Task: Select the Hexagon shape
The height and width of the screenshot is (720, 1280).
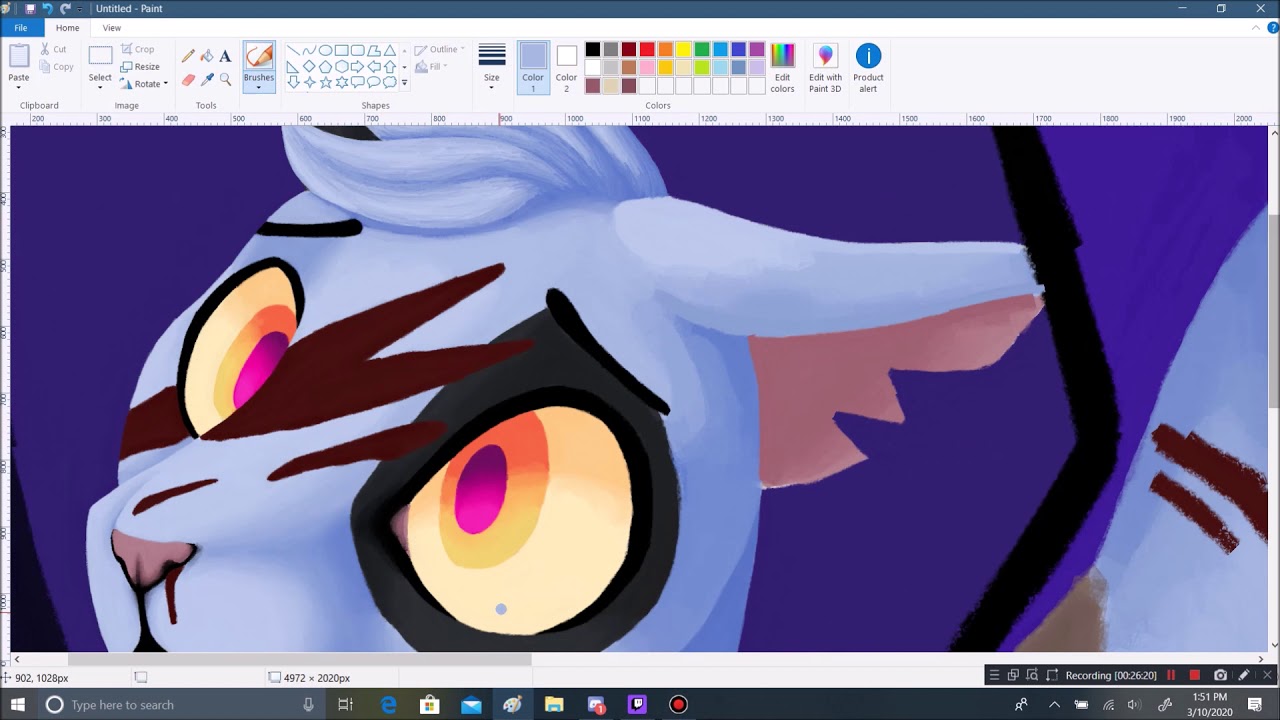Action: pos(341,66)
